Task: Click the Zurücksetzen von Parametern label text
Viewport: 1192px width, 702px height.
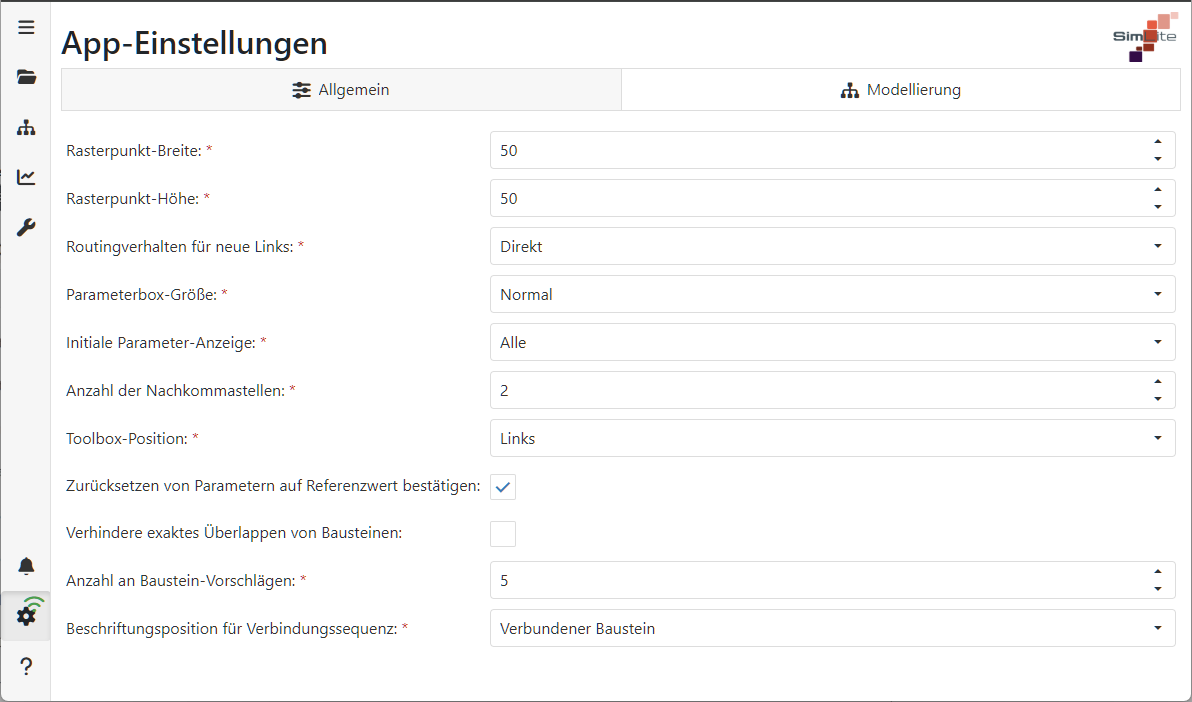Action: tap(273, 485)
